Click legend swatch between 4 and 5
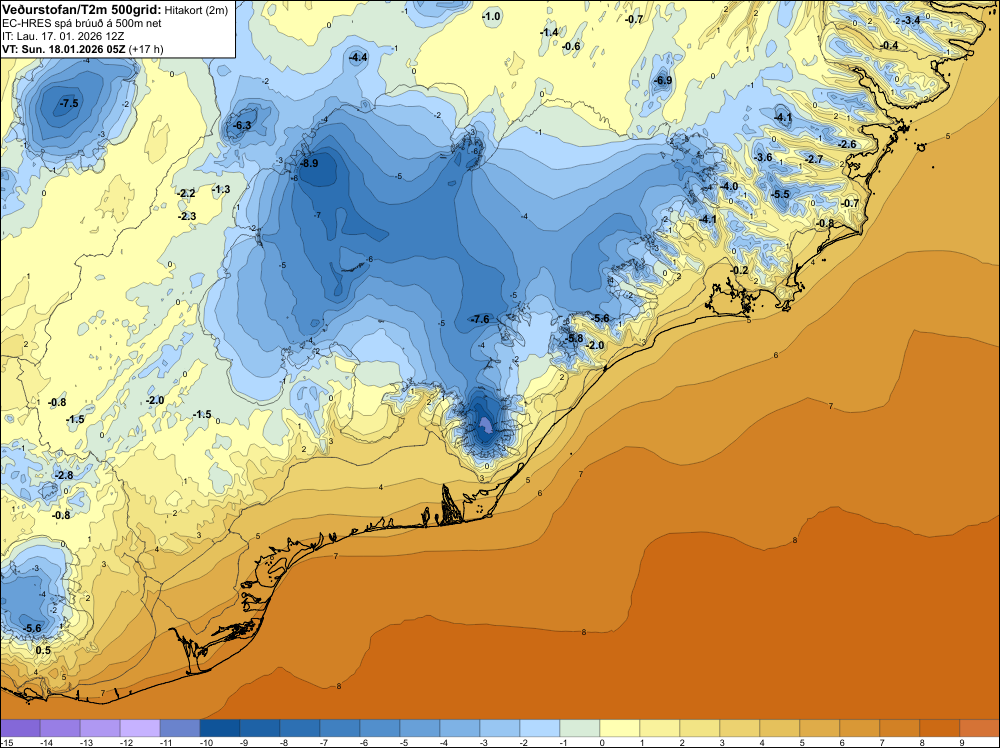Viewport: 1000px width, 748px height. tap(779, 728)
